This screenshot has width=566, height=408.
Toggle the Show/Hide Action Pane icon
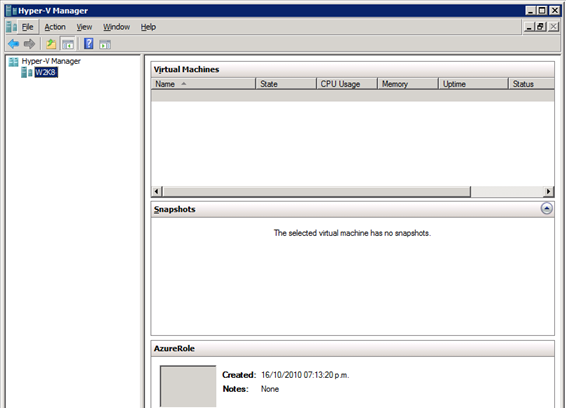(x=105, y=44)
